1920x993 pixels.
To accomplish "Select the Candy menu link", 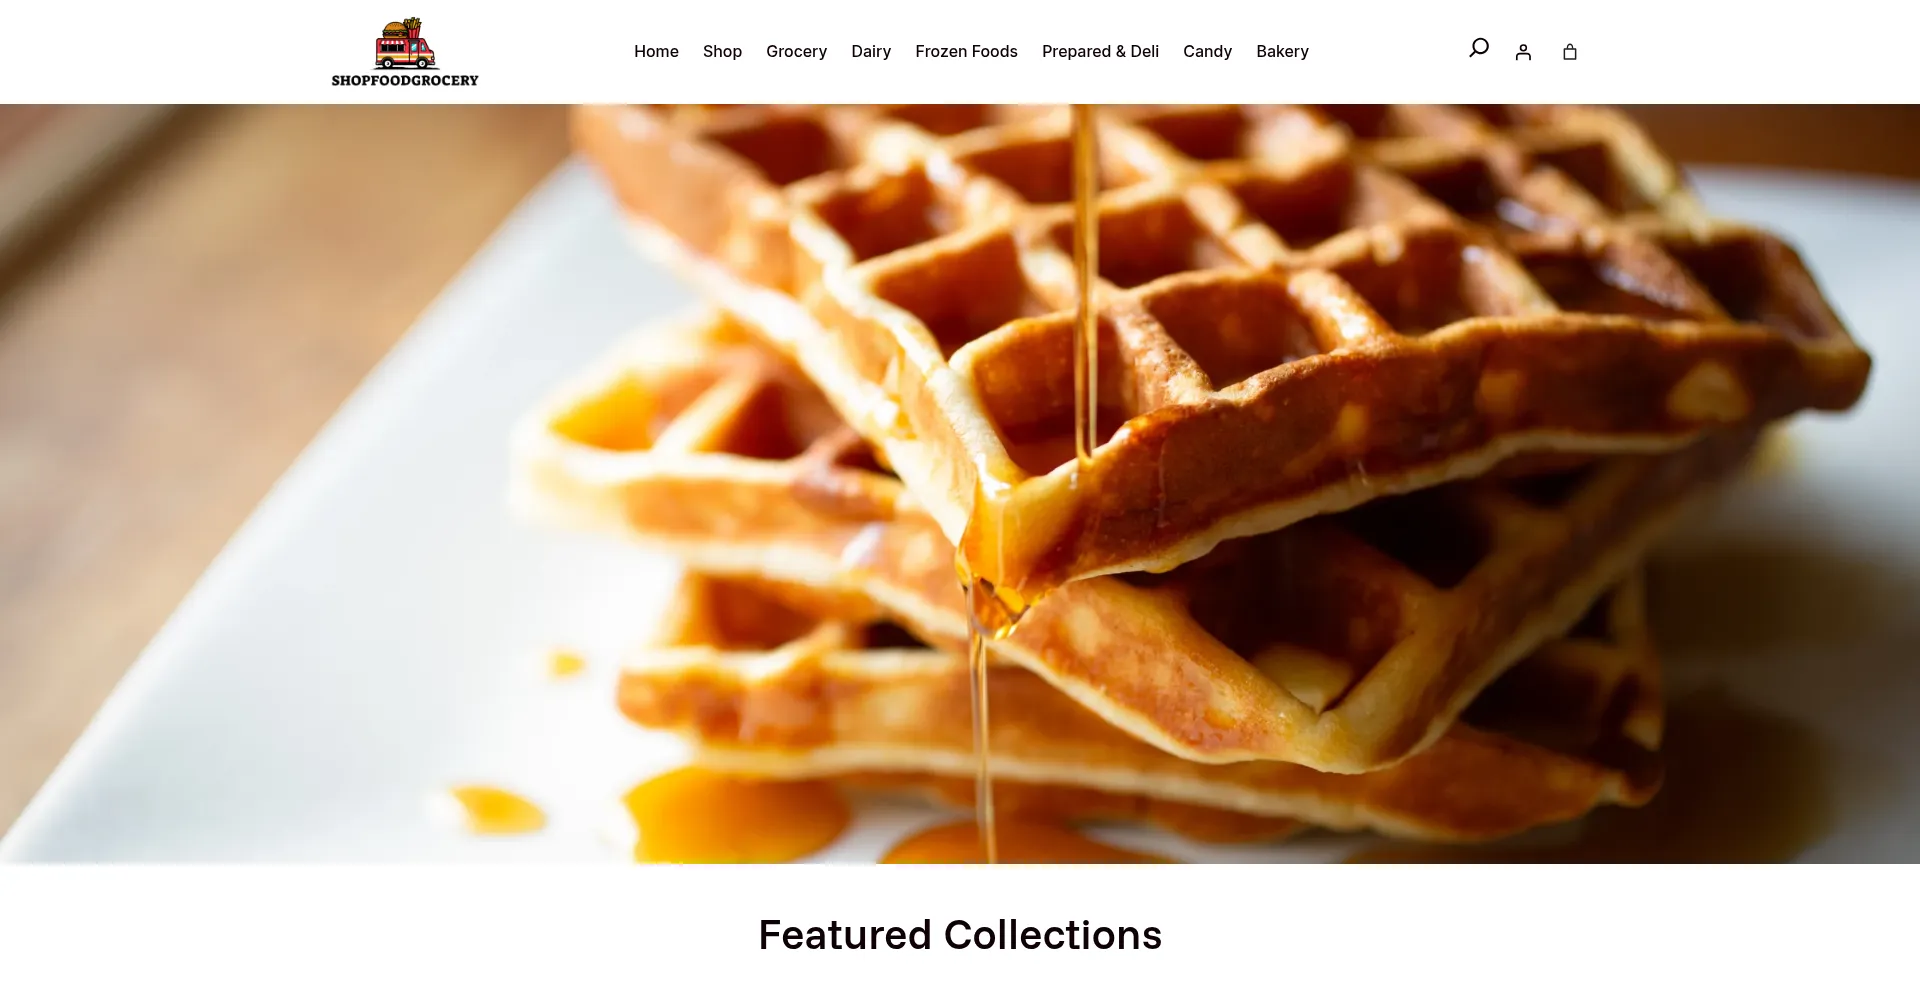I will click(x=1207, y=51).
